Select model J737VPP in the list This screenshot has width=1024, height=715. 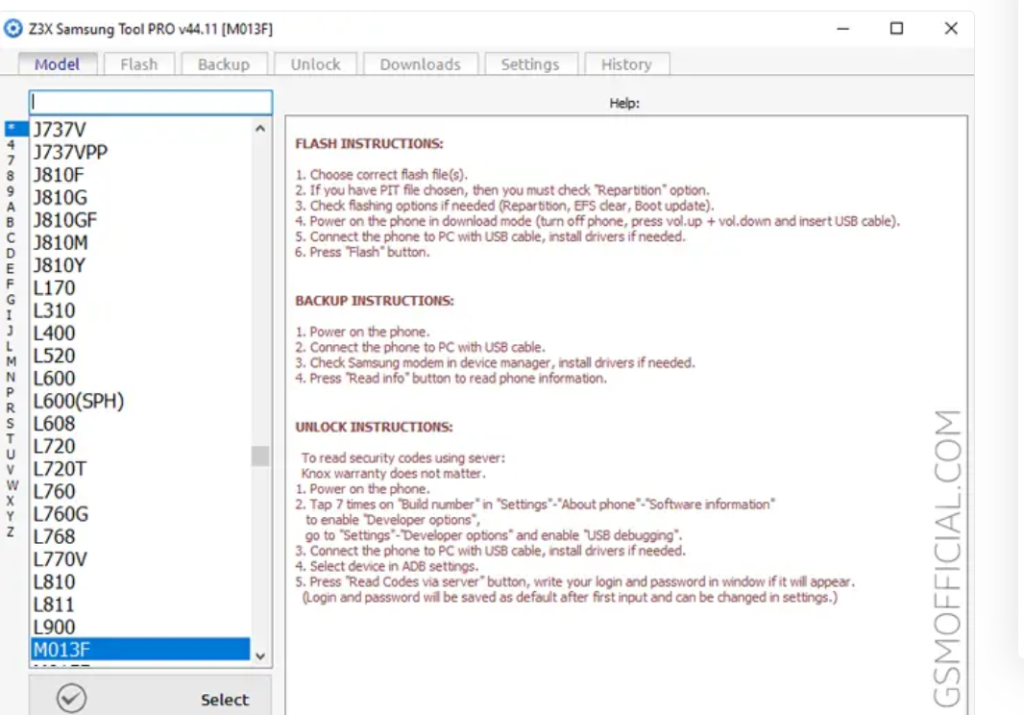click(140, 152)
